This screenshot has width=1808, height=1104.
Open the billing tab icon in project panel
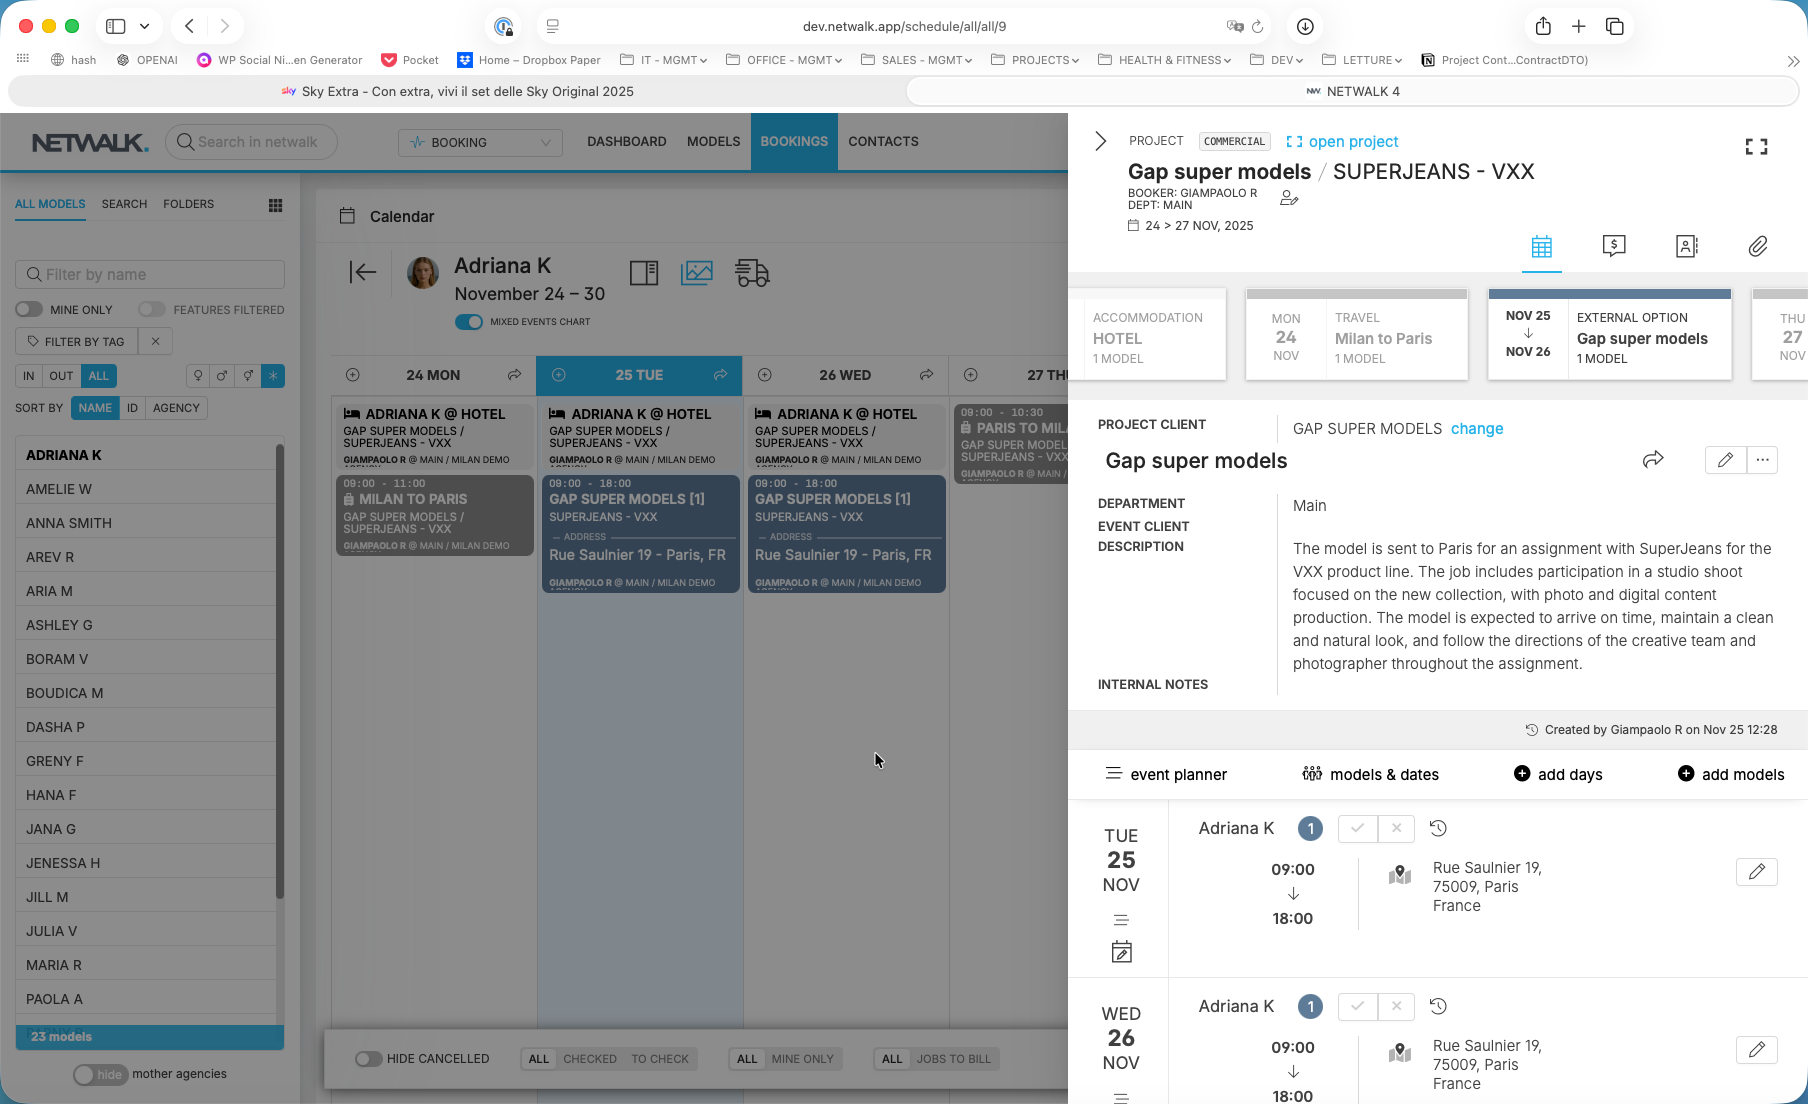coord(1613,246)
